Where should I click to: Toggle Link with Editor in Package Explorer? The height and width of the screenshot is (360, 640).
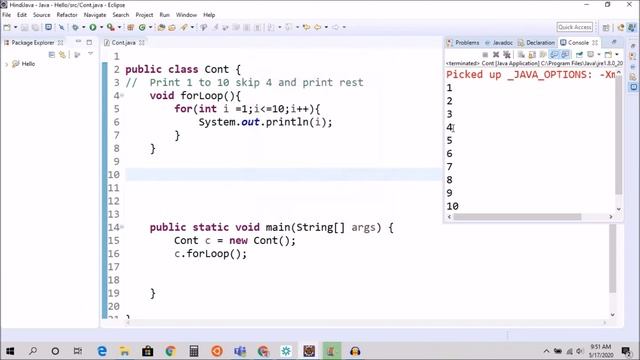point(62,54)
